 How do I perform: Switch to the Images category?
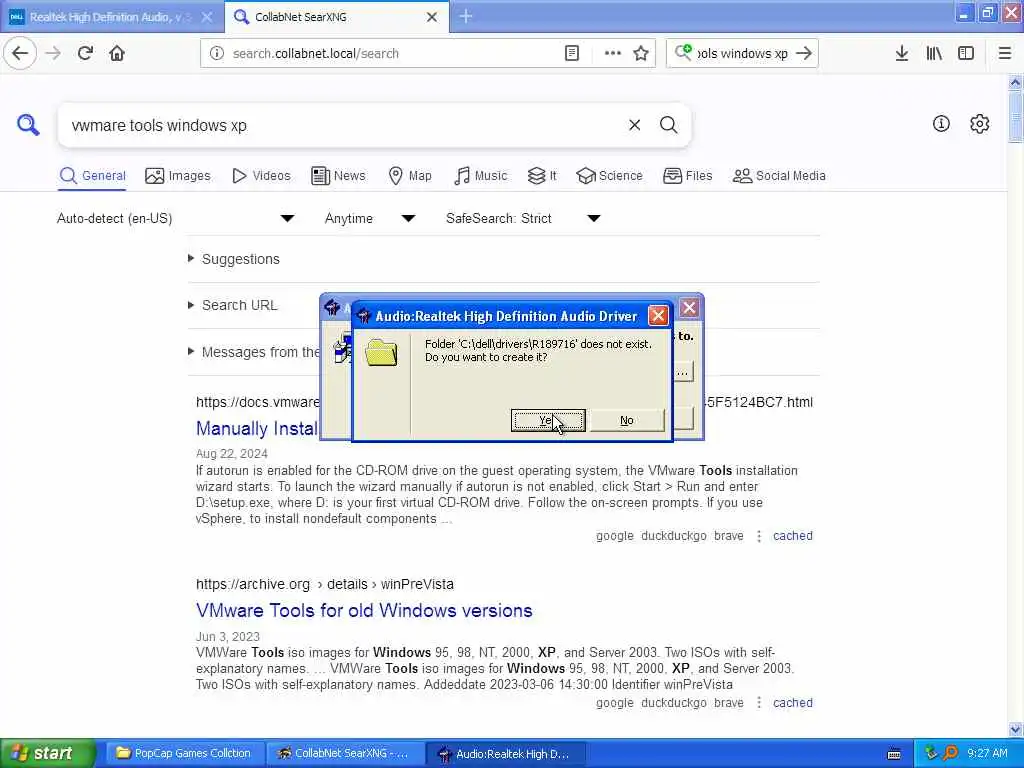click(x=178, y=176)
